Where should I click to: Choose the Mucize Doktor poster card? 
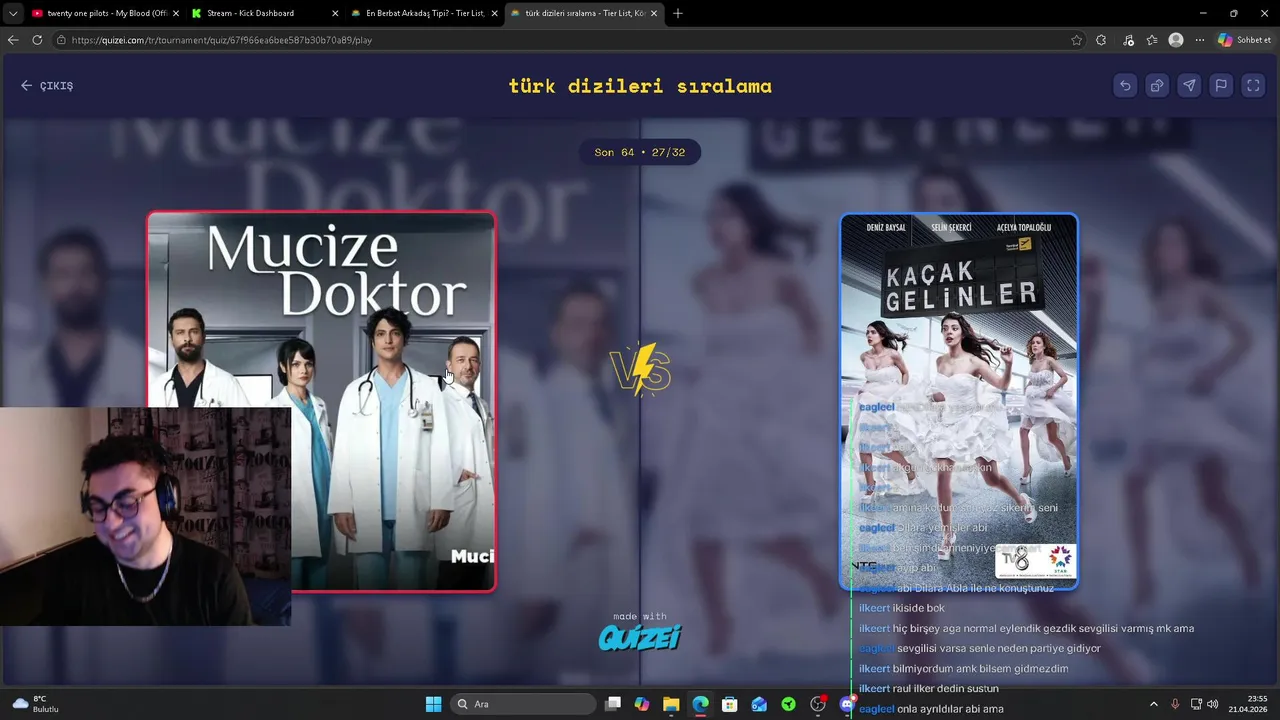coord(321,401)
